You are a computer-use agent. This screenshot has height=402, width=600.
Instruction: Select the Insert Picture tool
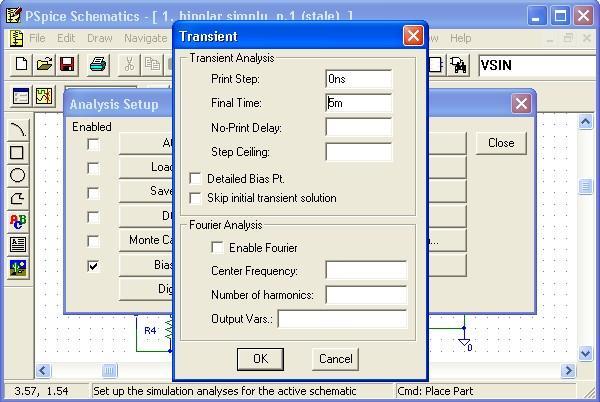click(x=18, y=268)
